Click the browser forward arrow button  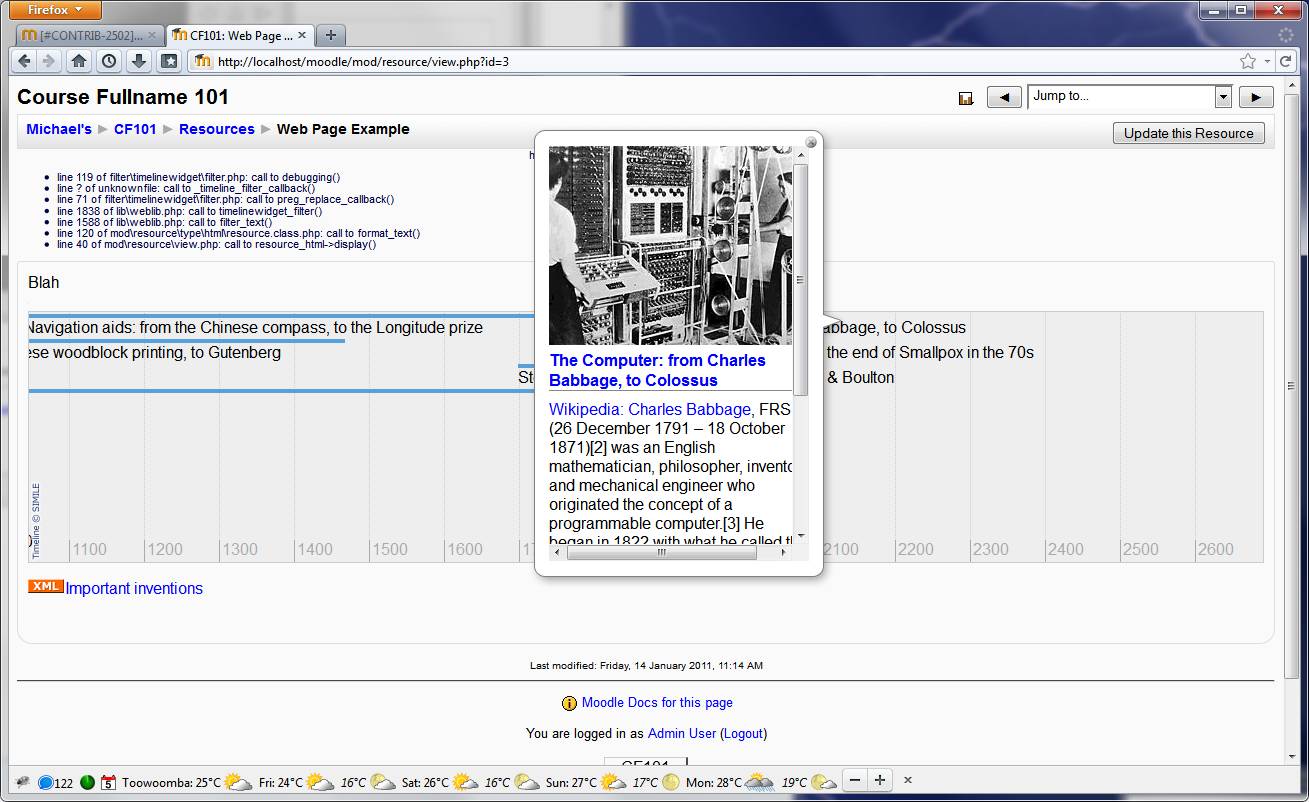[x=49, y=61]
